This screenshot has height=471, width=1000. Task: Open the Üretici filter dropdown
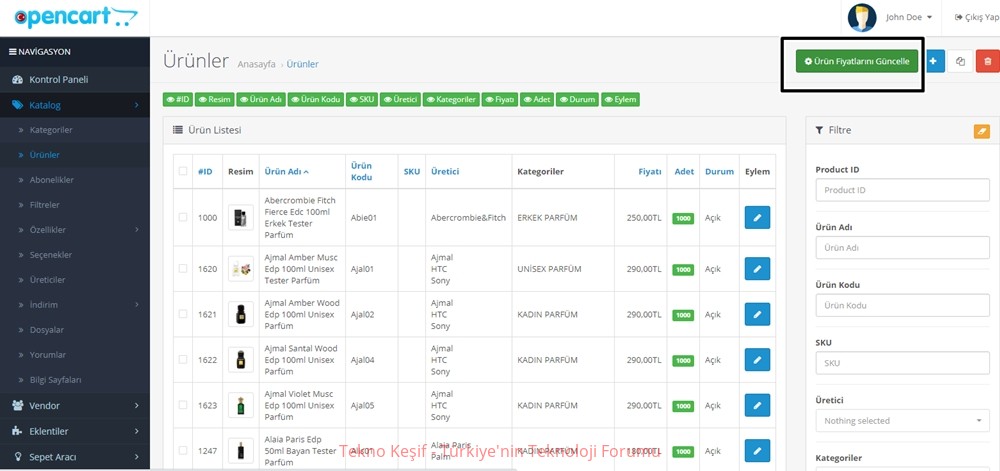[902, 421]
